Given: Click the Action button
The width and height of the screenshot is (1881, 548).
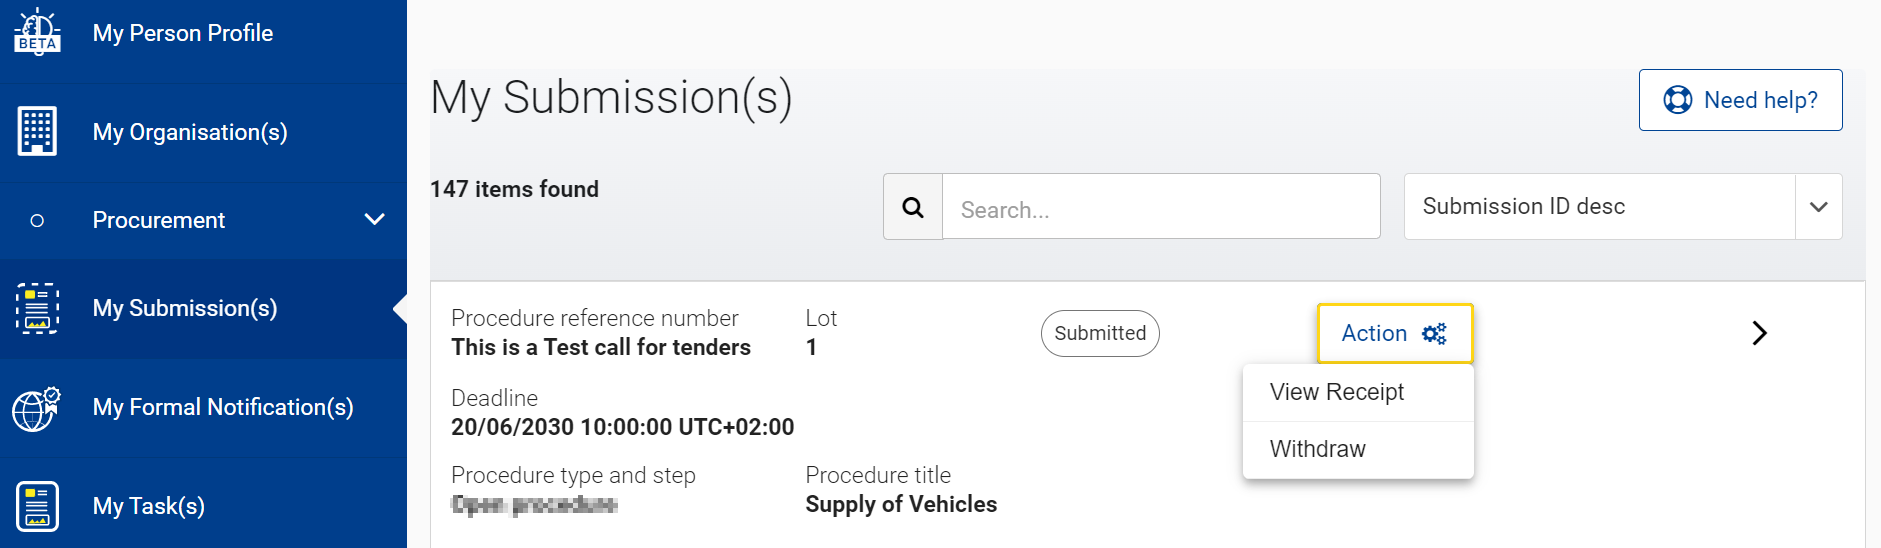Looking at the screenshot, I should [1395, 334].
